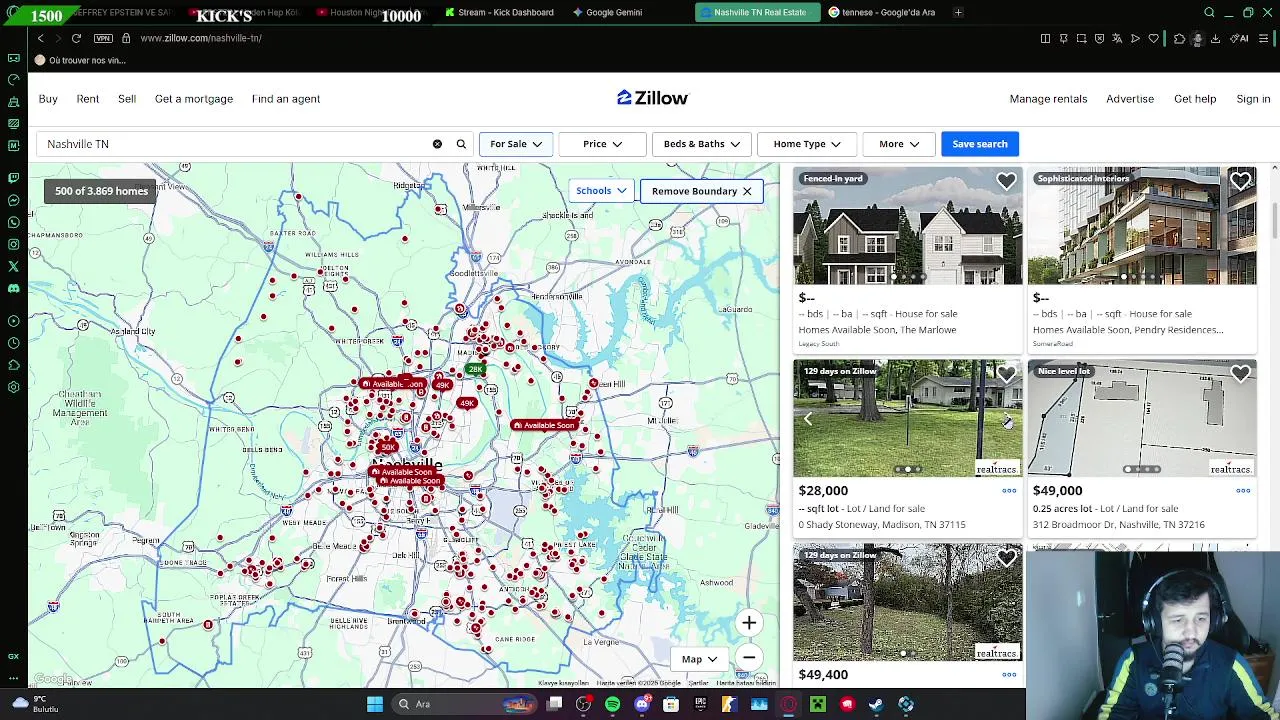Open X (Twitter) in browser sidebar
Image resolution: width=1280 pixels, height=720 pixels.
pyautogui.click(x=13, y=266)
